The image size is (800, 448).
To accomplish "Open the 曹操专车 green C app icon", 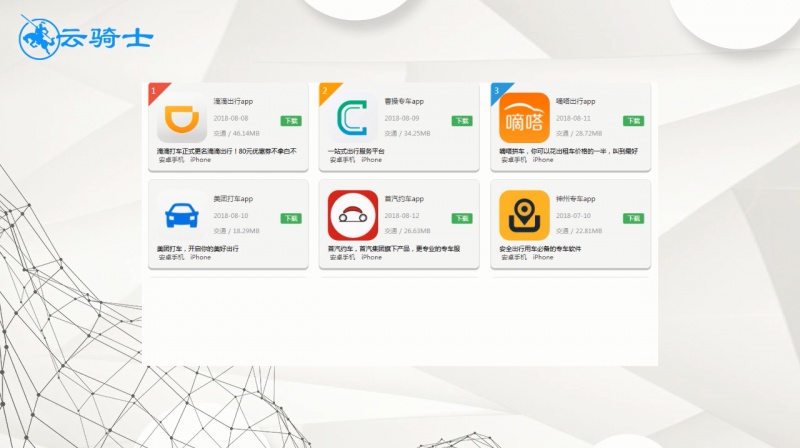I will click(353, 118).
